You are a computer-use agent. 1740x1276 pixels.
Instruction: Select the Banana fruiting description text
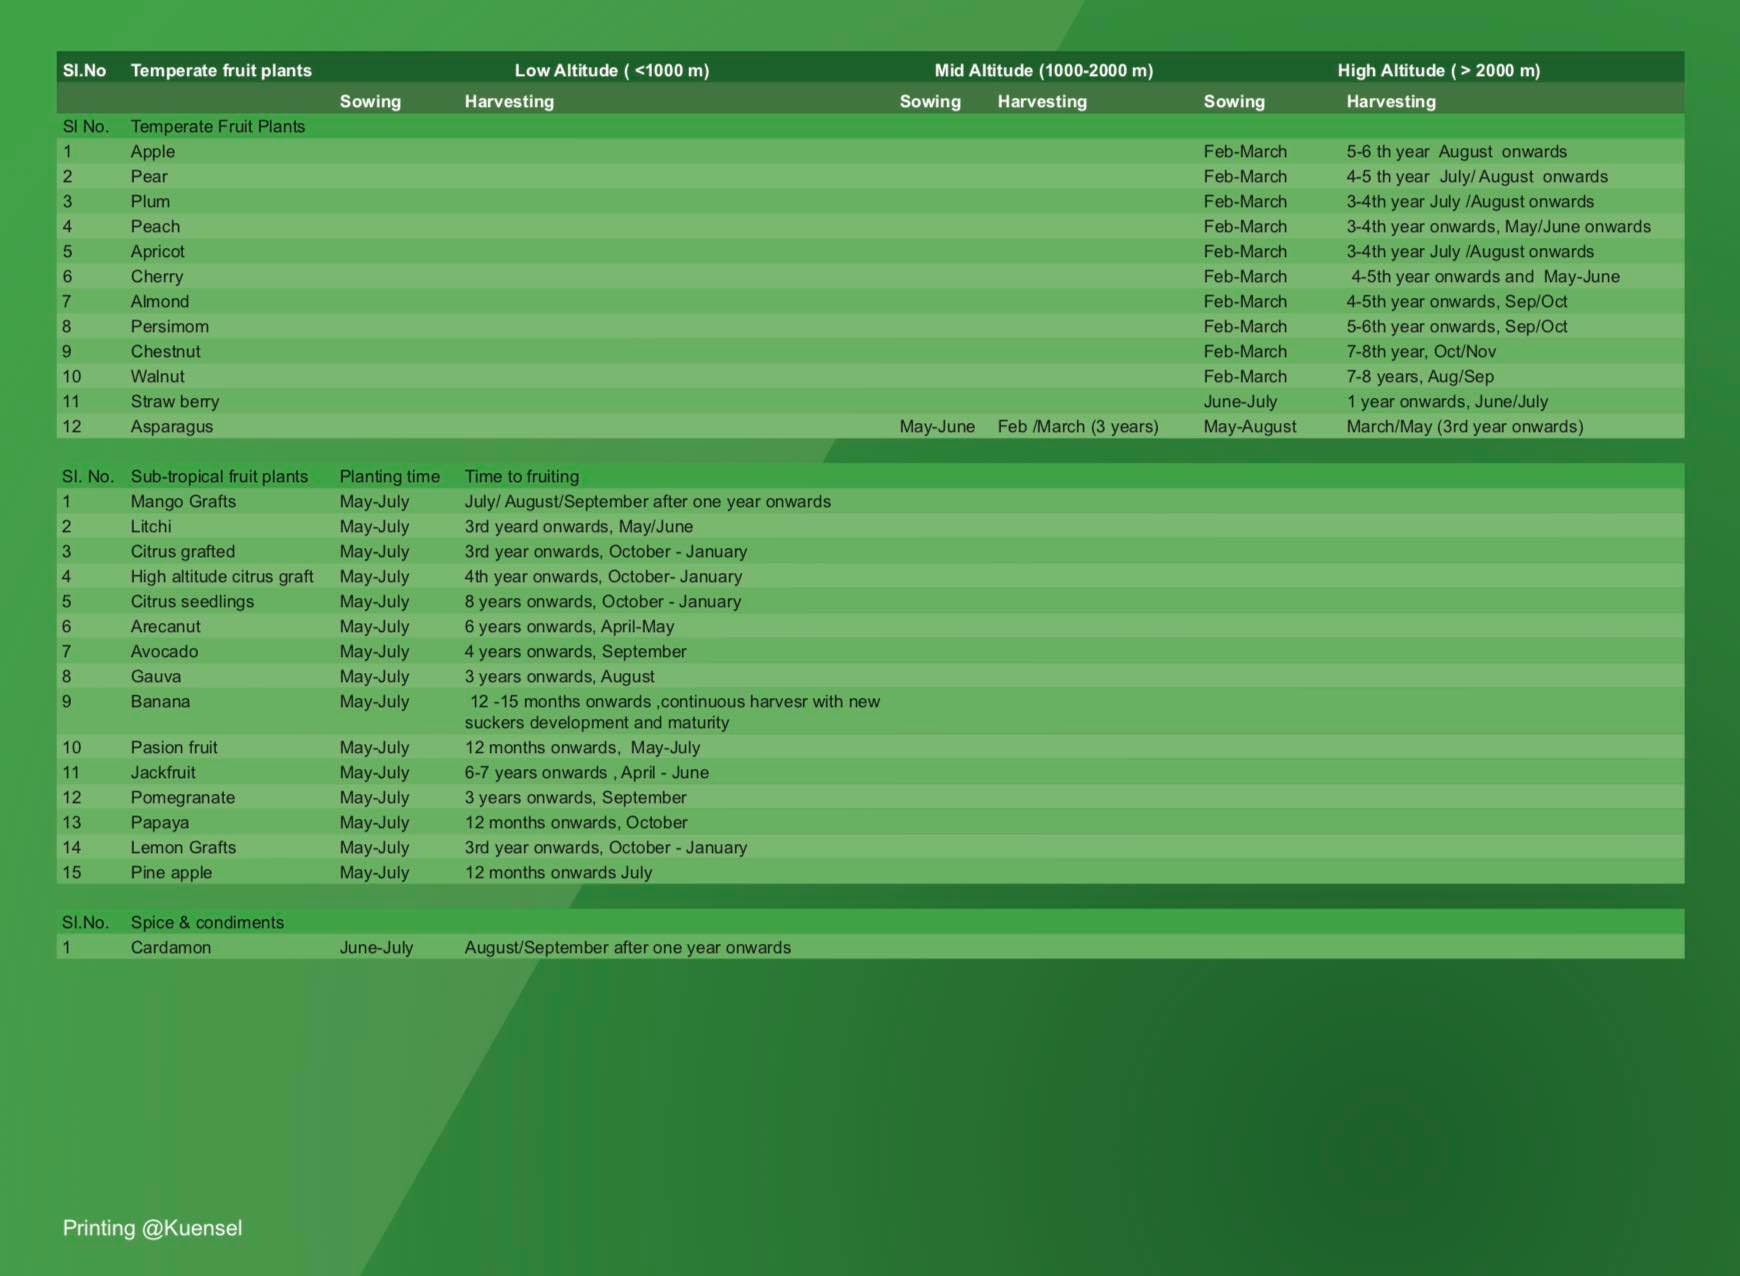(672, 712)
